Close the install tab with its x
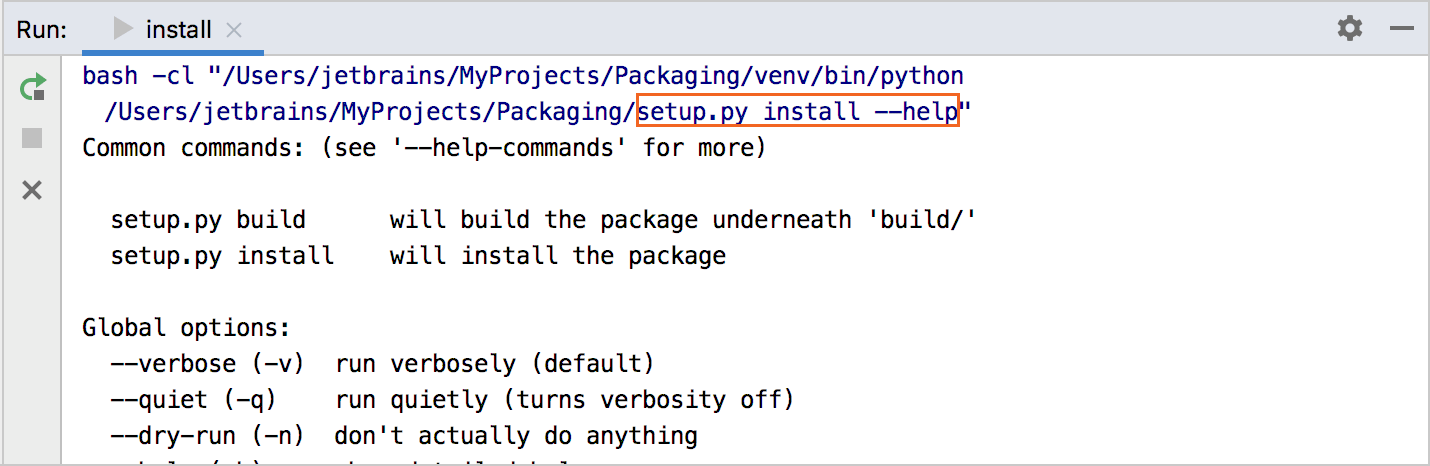 [x=234, y=30]
